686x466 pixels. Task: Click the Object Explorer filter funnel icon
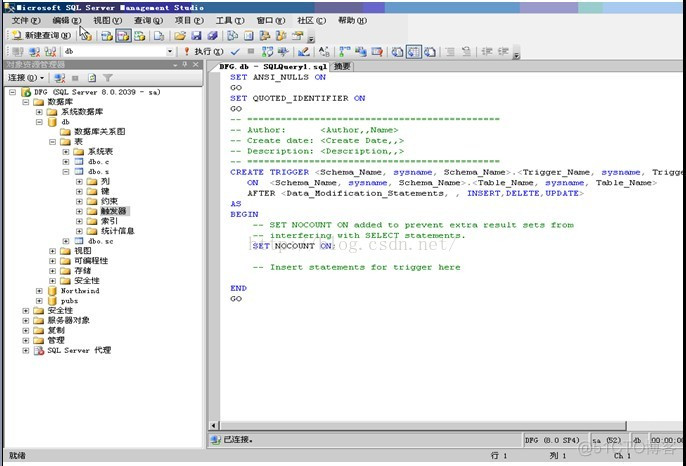click(x=108, y=78)
